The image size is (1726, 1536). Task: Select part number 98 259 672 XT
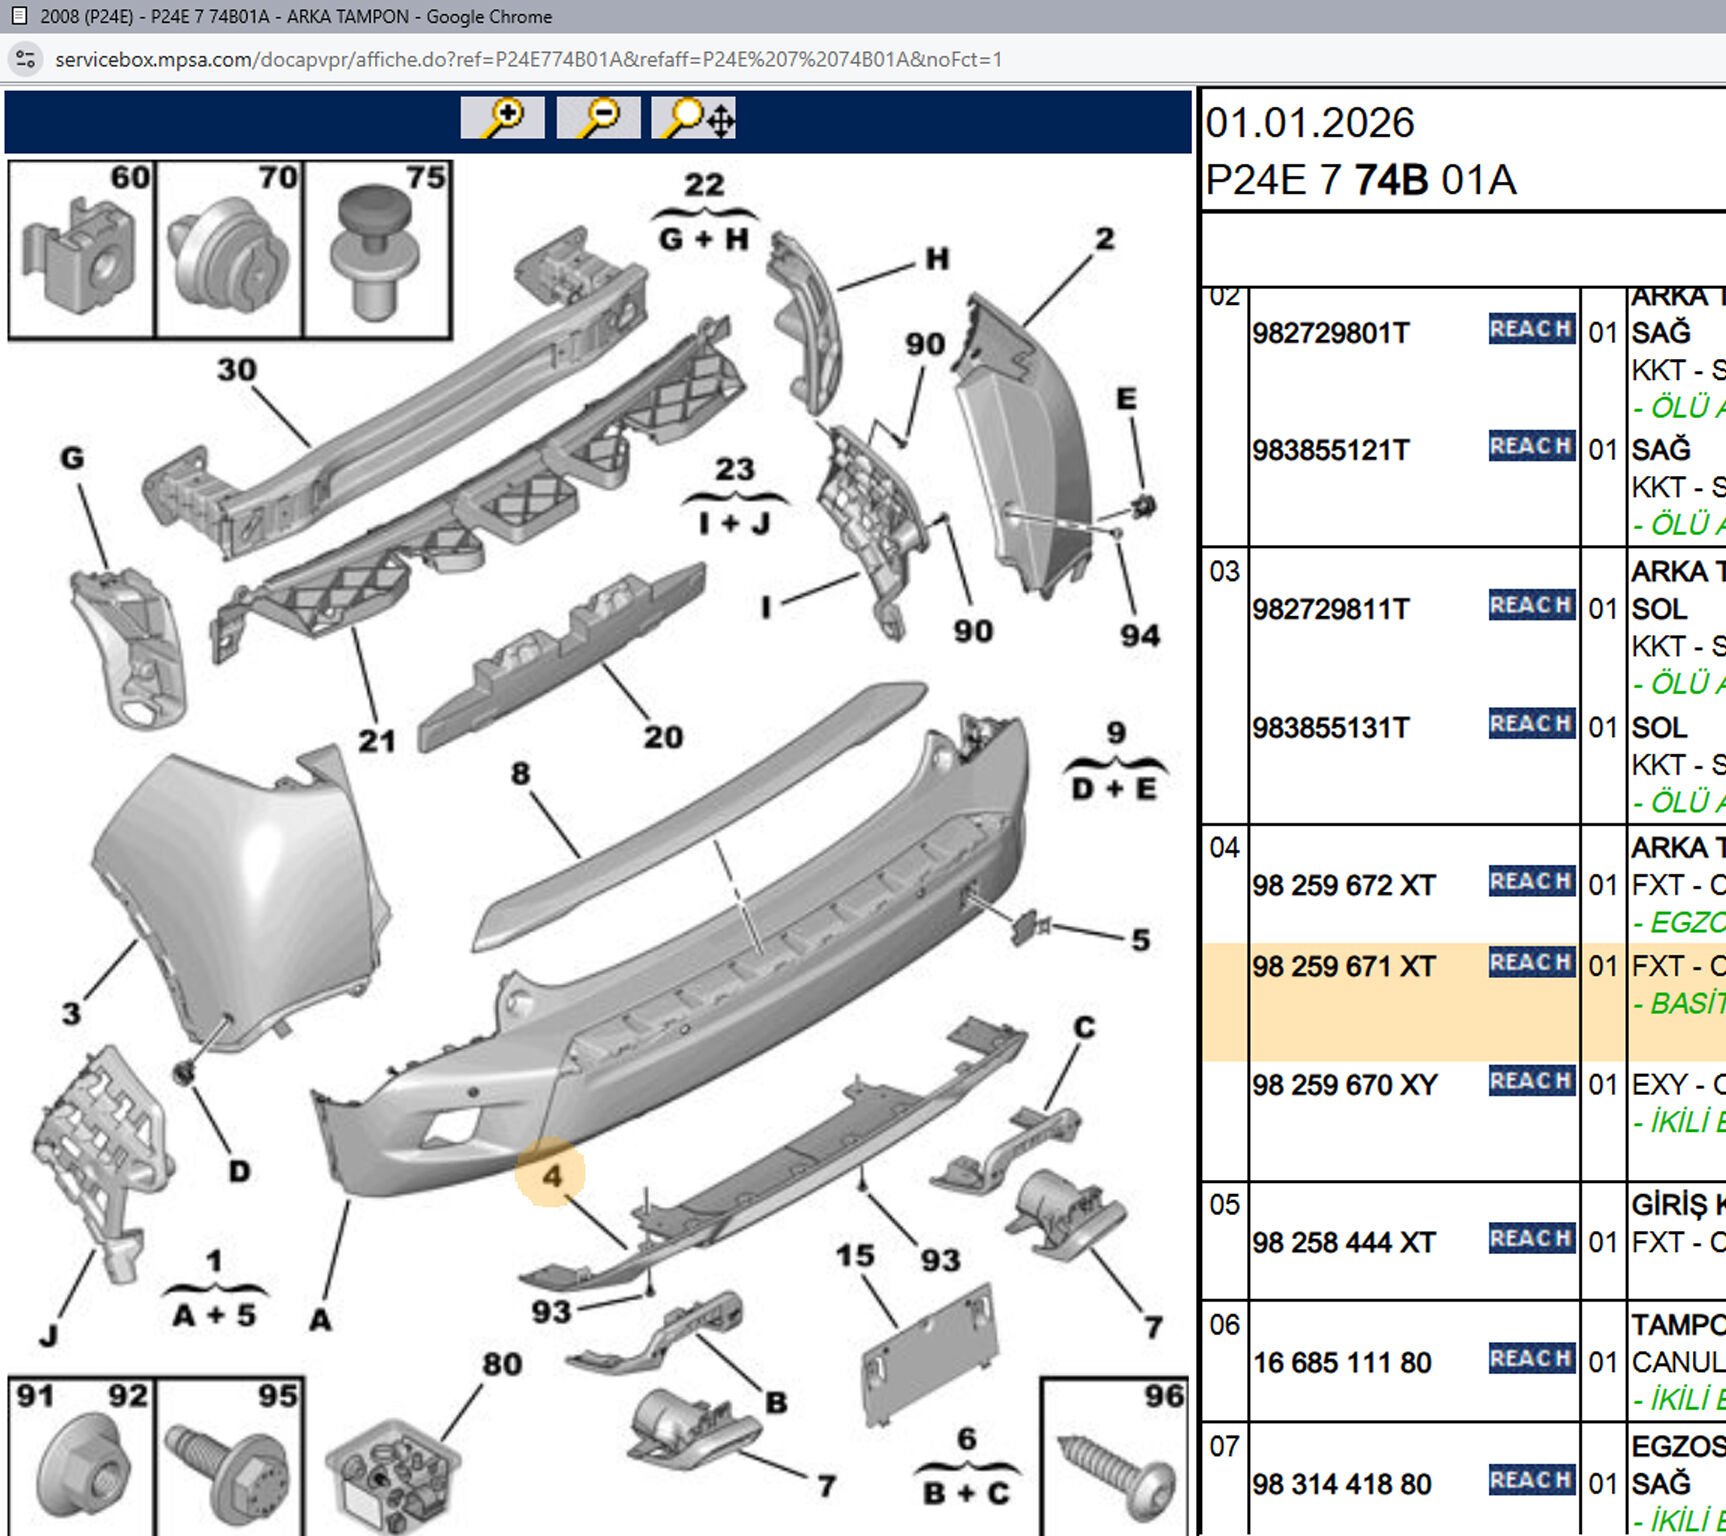point(1343,886)
